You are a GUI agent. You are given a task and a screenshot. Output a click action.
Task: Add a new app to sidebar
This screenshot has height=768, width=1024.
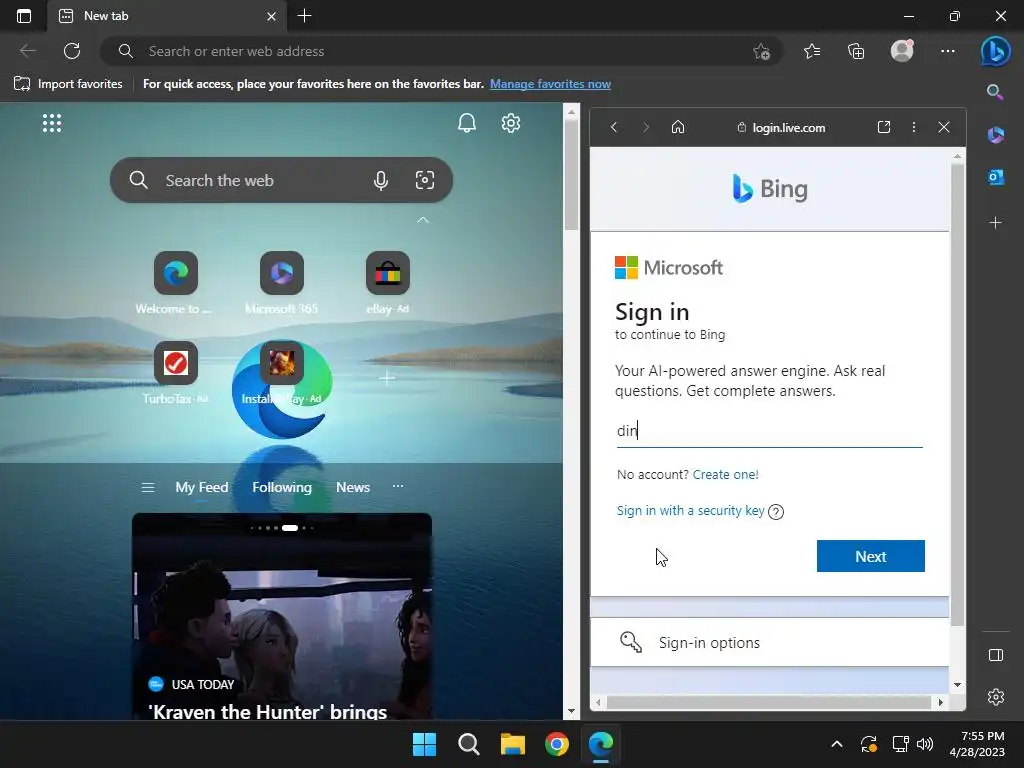[995, 223]
